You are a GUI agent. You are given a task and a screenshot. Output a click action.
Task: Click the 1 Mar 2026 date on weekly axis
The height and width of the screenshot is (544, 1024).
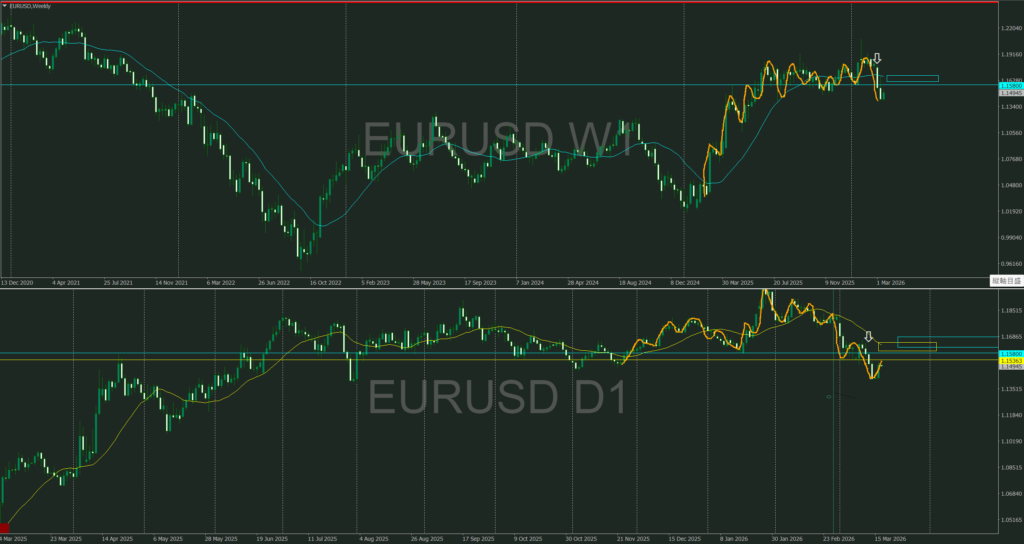pos(890,283)
